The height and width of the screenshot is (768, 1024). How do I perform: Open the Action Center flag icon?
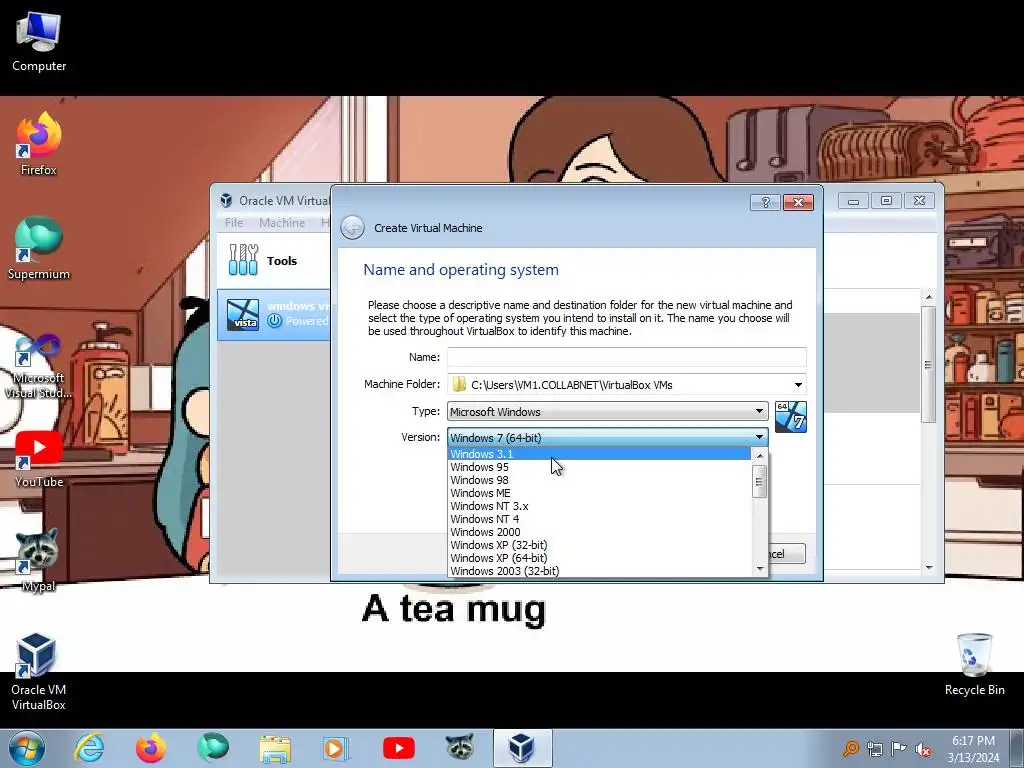899,748
